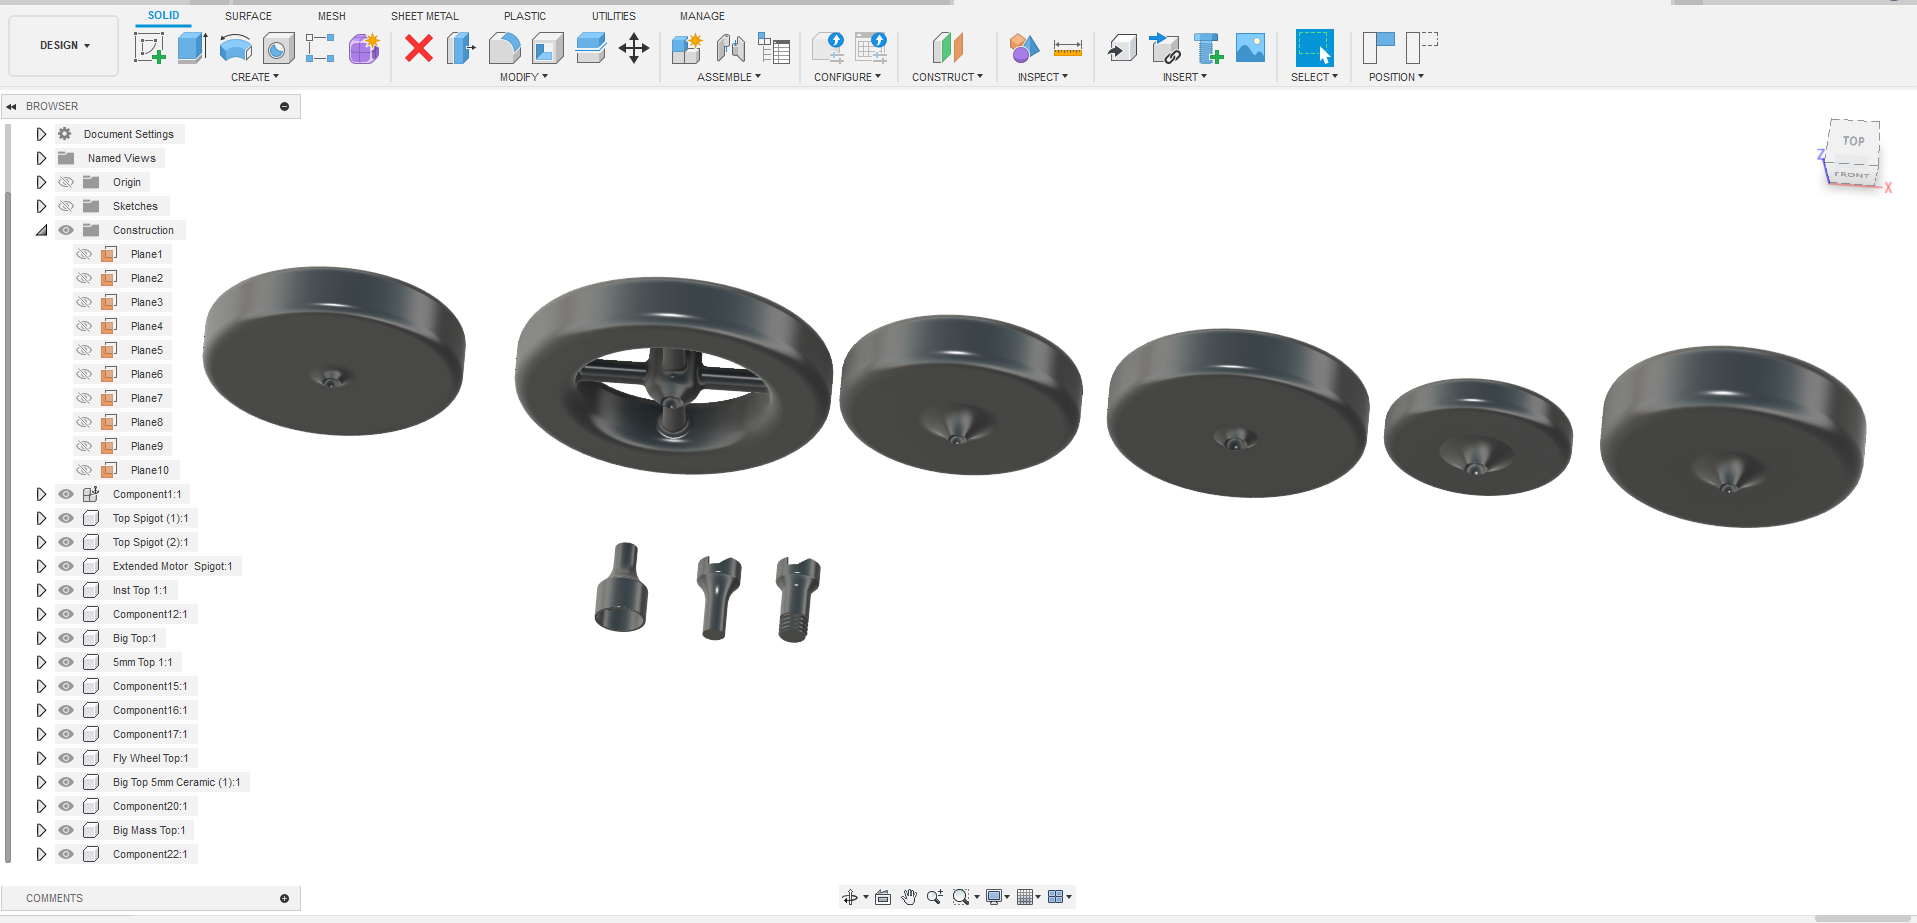1917x923 pixels.
Task: Click the Measure ruler icon
Action: [x=1068, y=47]
